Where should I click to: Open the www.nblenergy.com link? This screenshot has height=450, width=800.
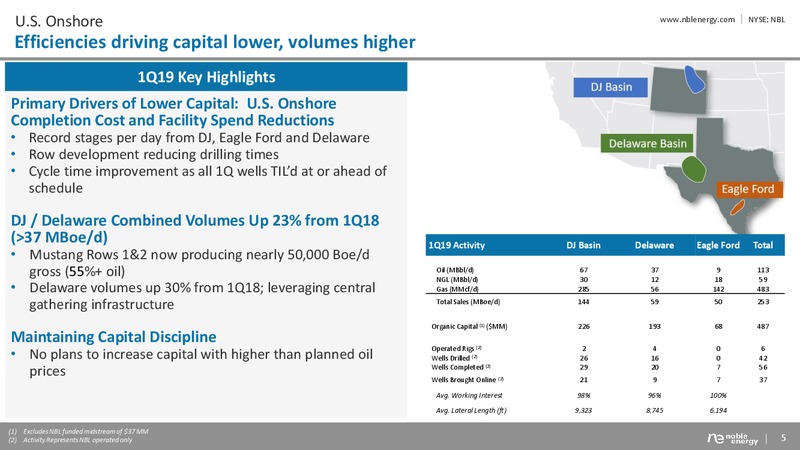pyautogui.click(x=697, y=19)
